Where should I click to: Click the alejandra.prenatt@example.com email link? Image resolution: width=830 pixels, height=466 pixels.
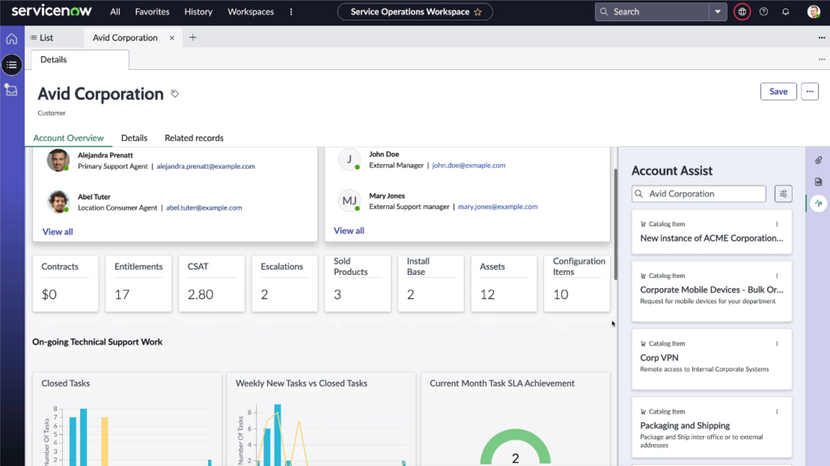point(205,166)
